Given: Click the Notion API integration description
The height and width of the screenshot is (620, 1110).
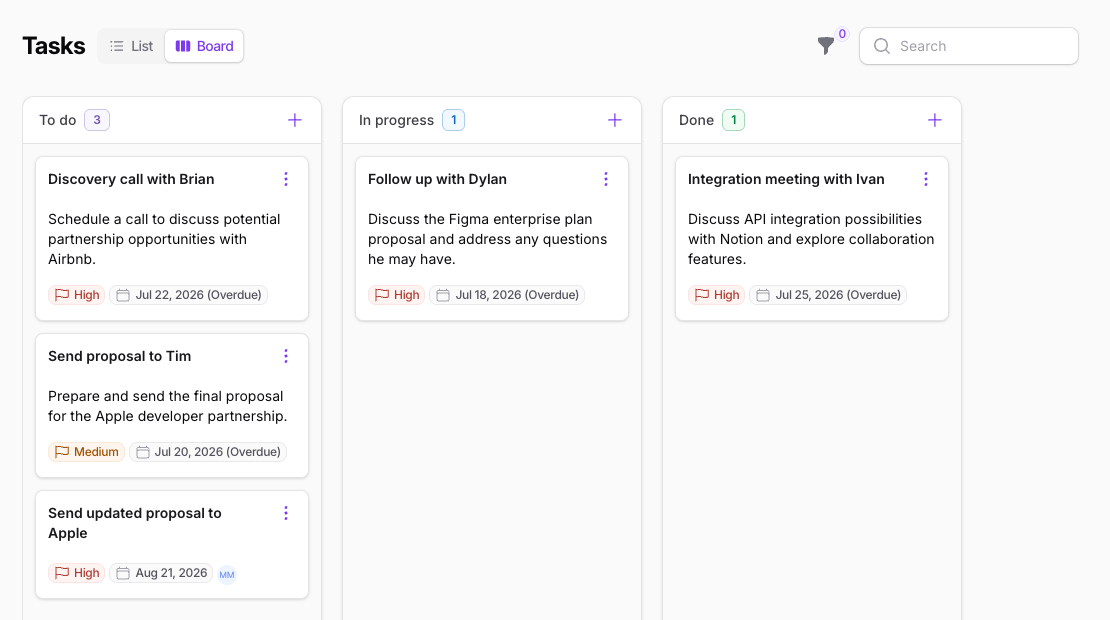Looking at the screenshot, I should click(x=811, y=239).
